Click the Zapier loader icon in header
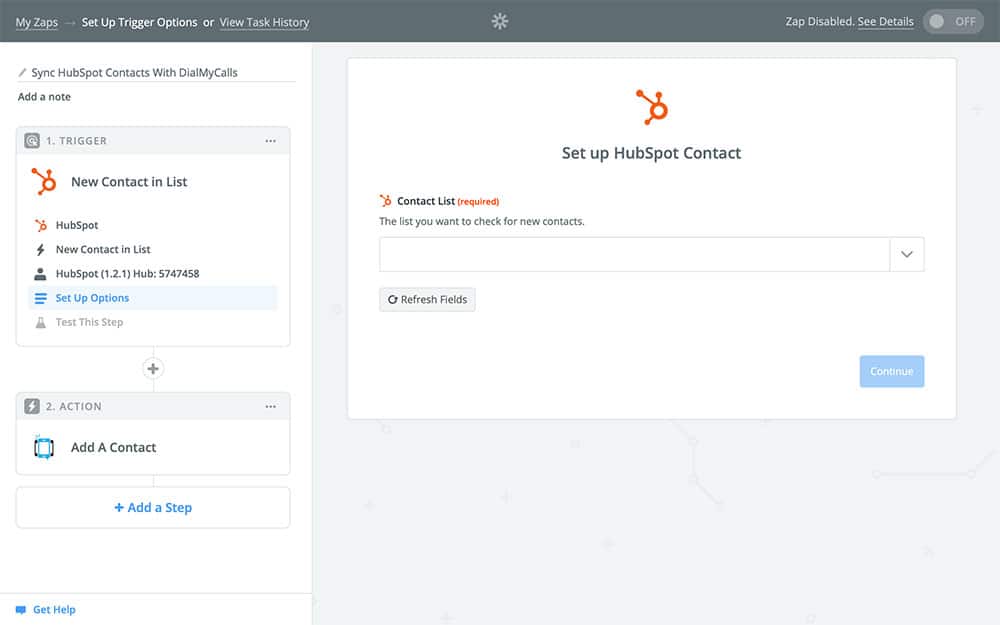 point(500,21)
